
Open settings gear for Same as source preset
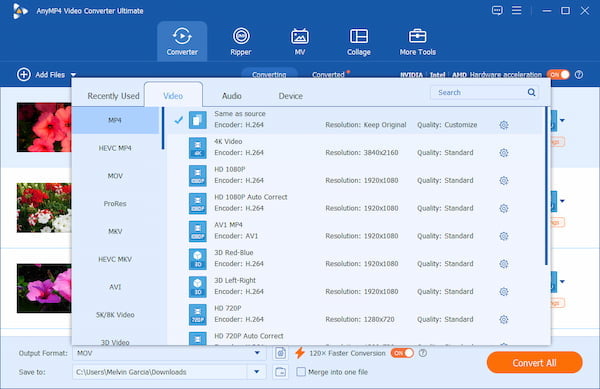pos(504,125)
